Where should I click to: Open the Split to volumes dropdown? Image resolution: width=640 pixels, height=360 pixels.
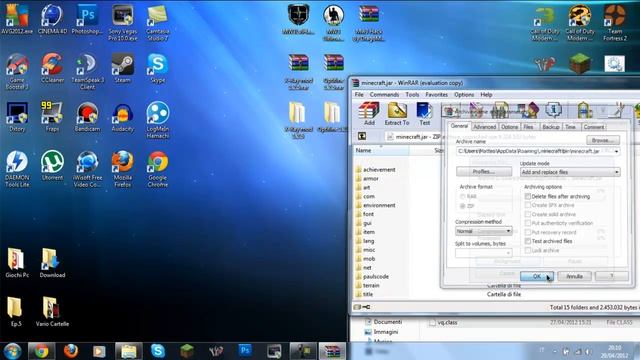(484, 253)
